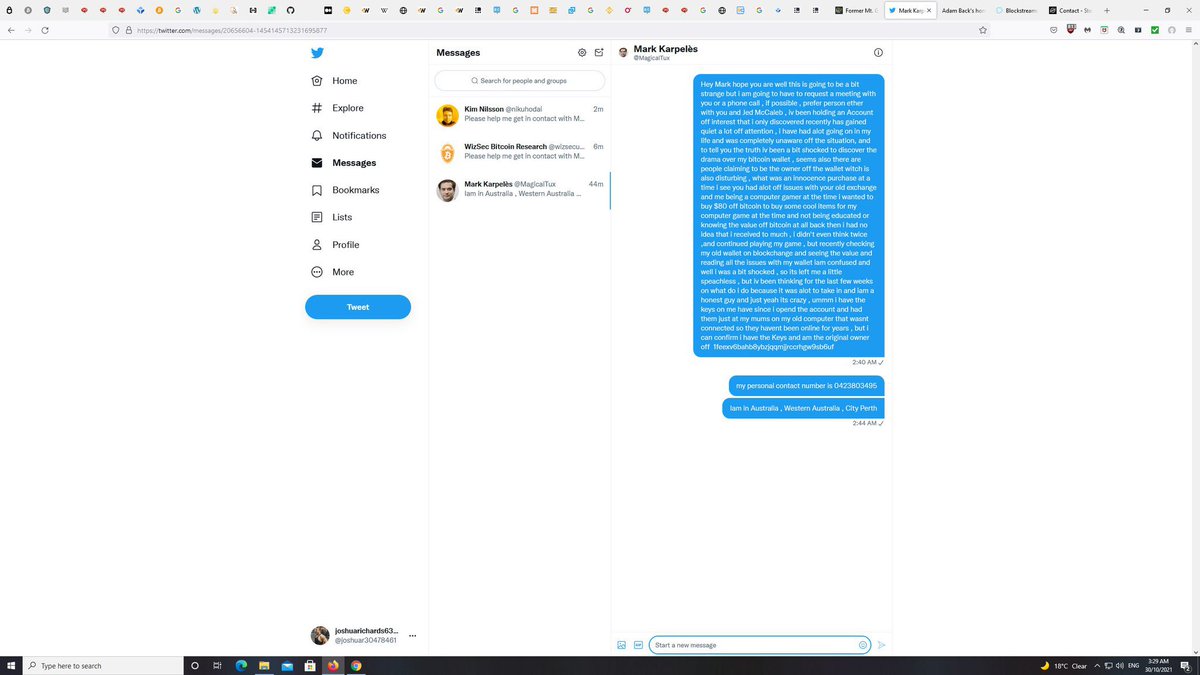This screenshot has height=675, width=1200.
Task: Switch to the Blockstream browser tab
Action: pyautogui.click(x=1016, y=10)
